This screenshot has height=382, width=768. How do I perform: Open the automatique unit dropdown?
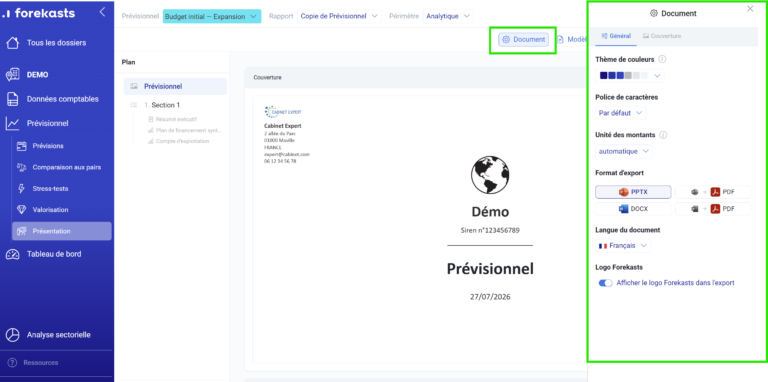[x=624, y=151]
